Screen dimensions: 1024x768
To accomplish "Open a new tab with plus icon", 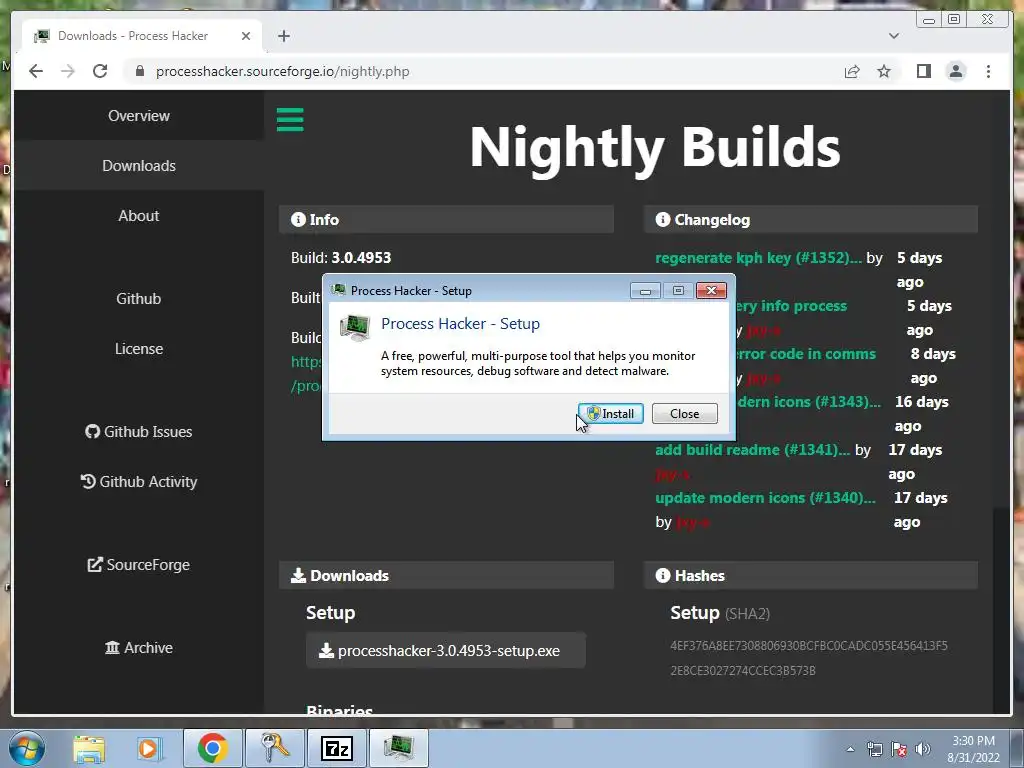I will 283,36.
